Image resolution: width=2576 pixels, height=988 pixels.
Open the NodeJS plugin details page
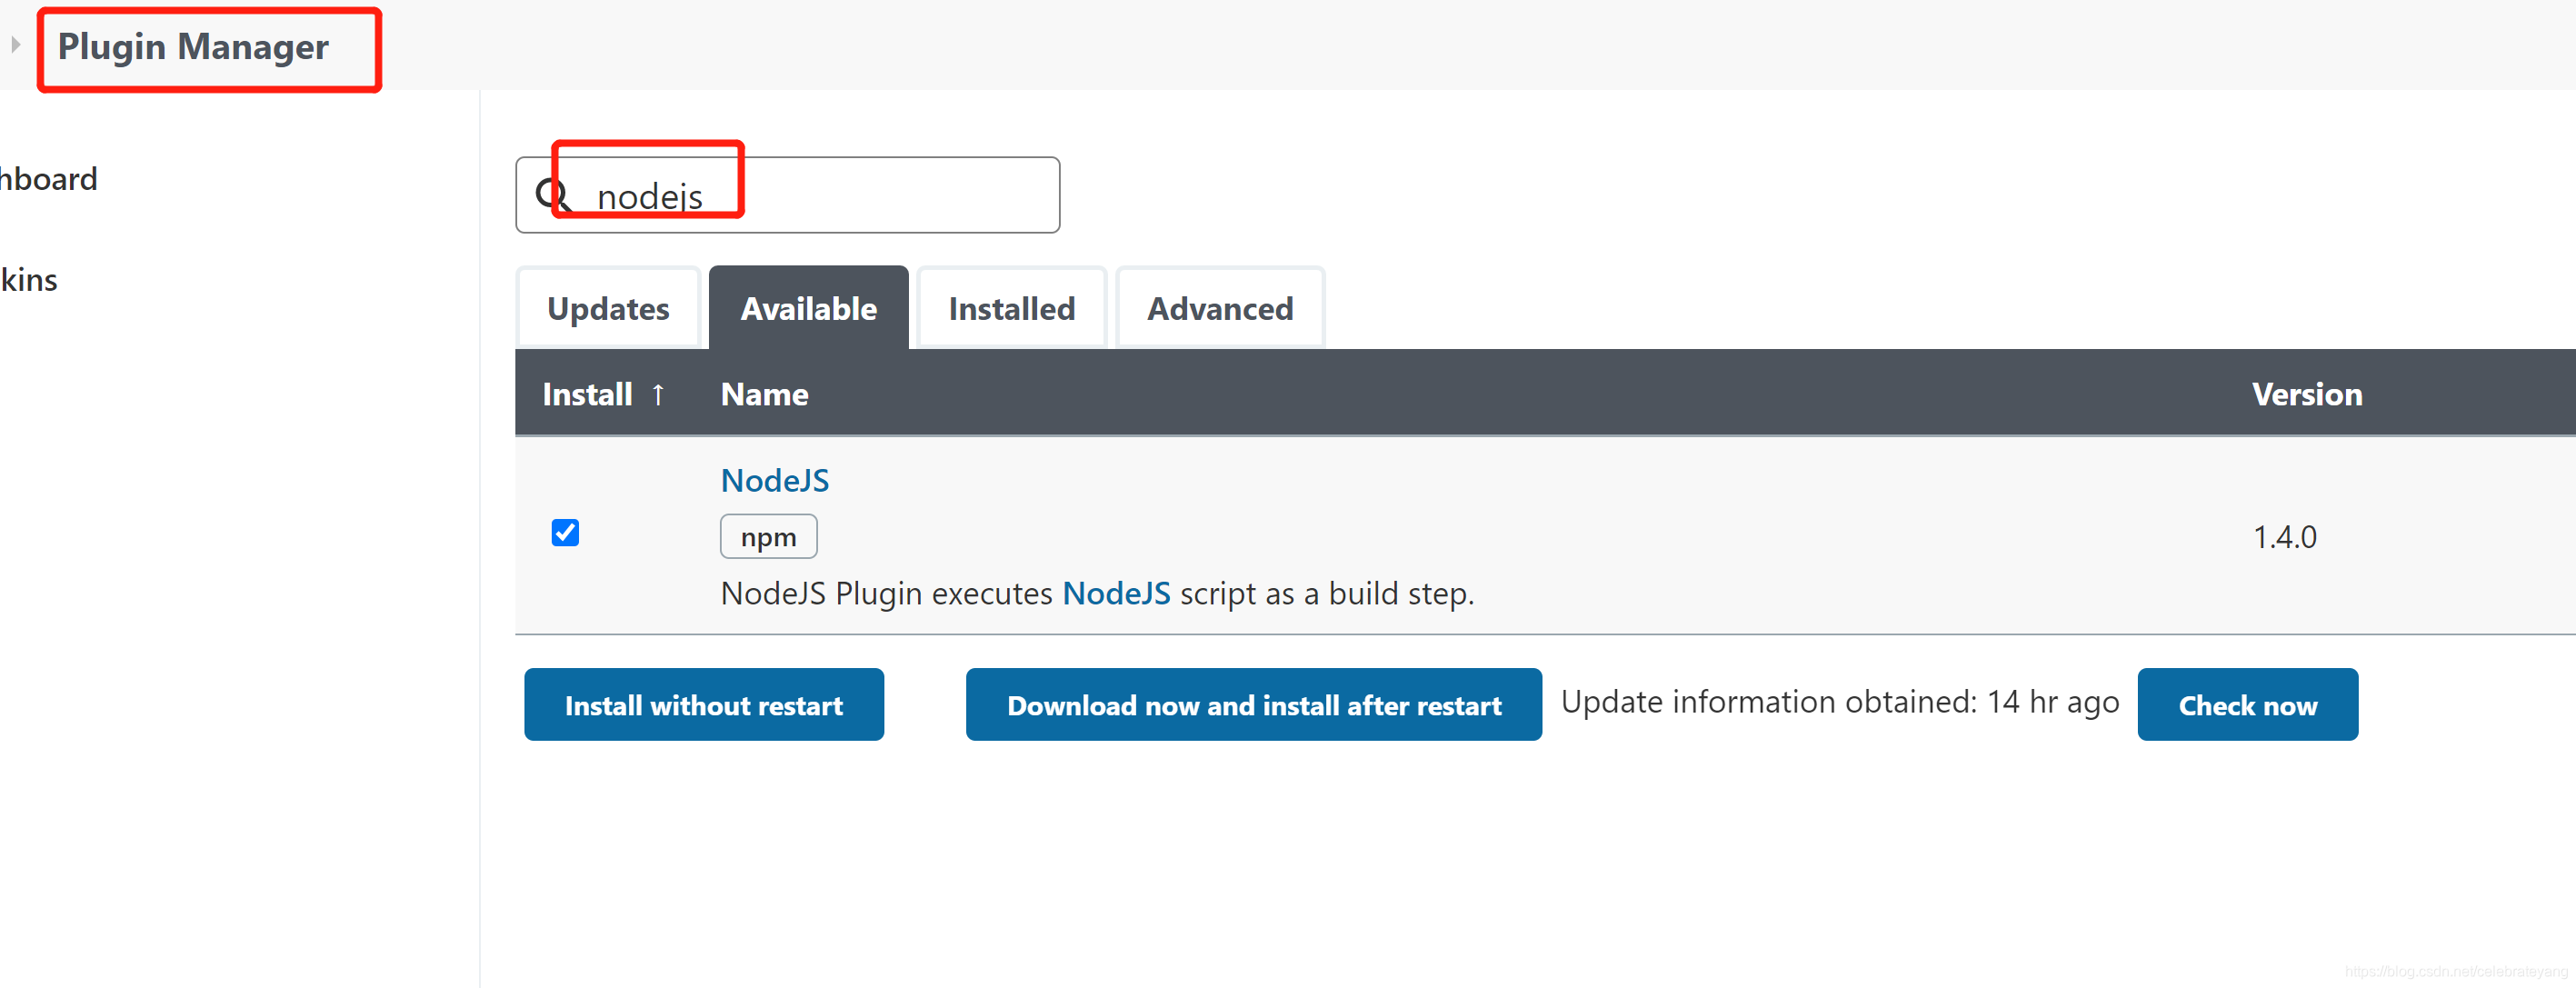(774, 480)
